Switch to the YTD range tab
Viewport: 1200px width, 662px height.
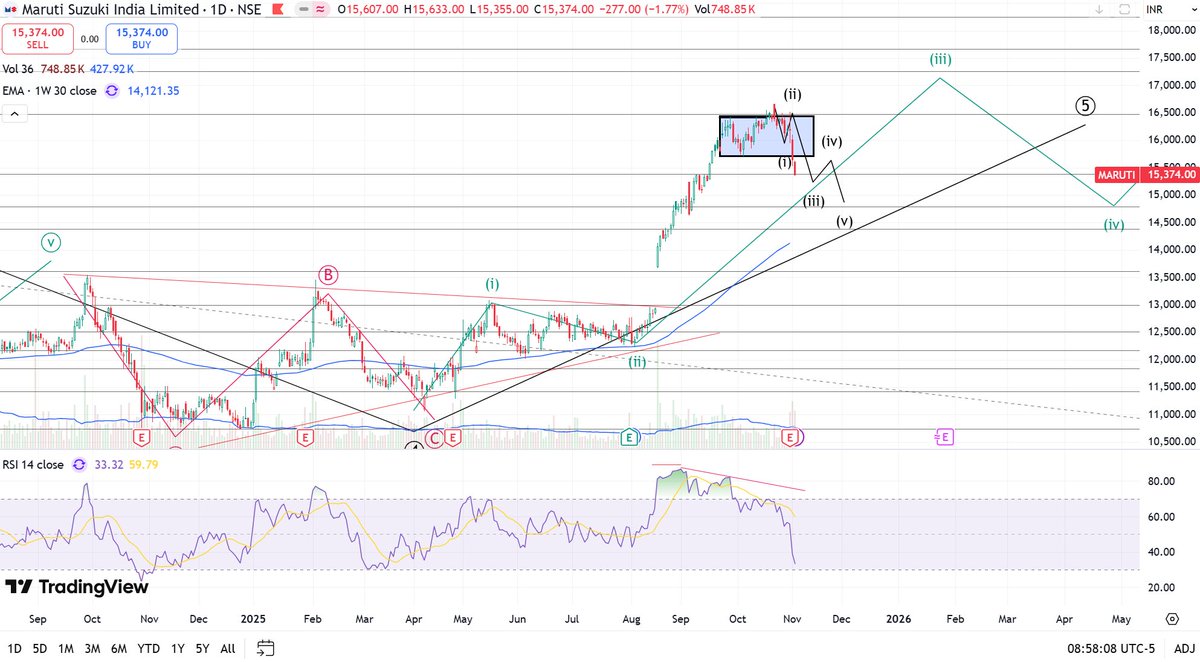click(x=147, y=649)
